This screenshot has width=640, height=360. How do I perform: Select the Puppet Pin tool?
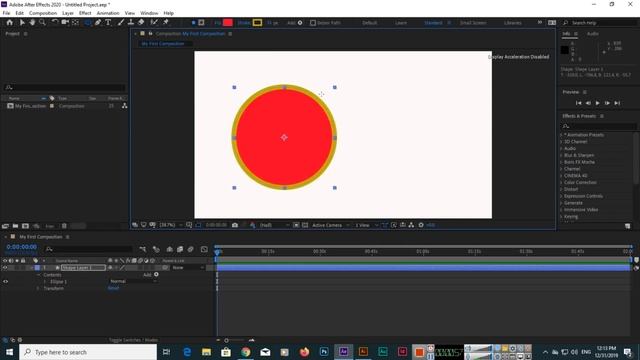(x=166, y=22)
